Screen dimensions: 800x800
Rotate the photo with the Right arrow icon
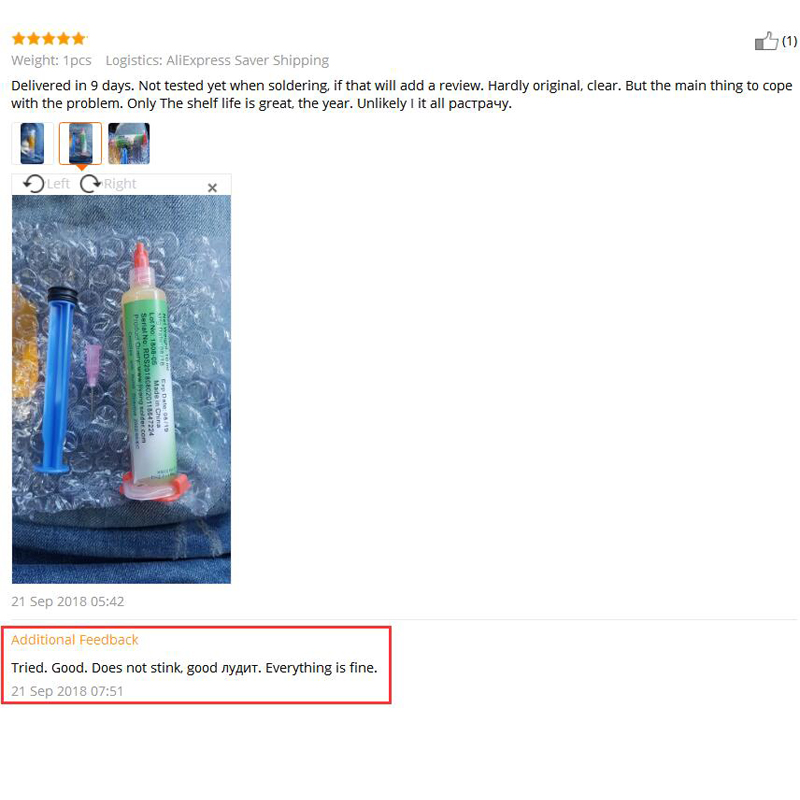[90, 184]
